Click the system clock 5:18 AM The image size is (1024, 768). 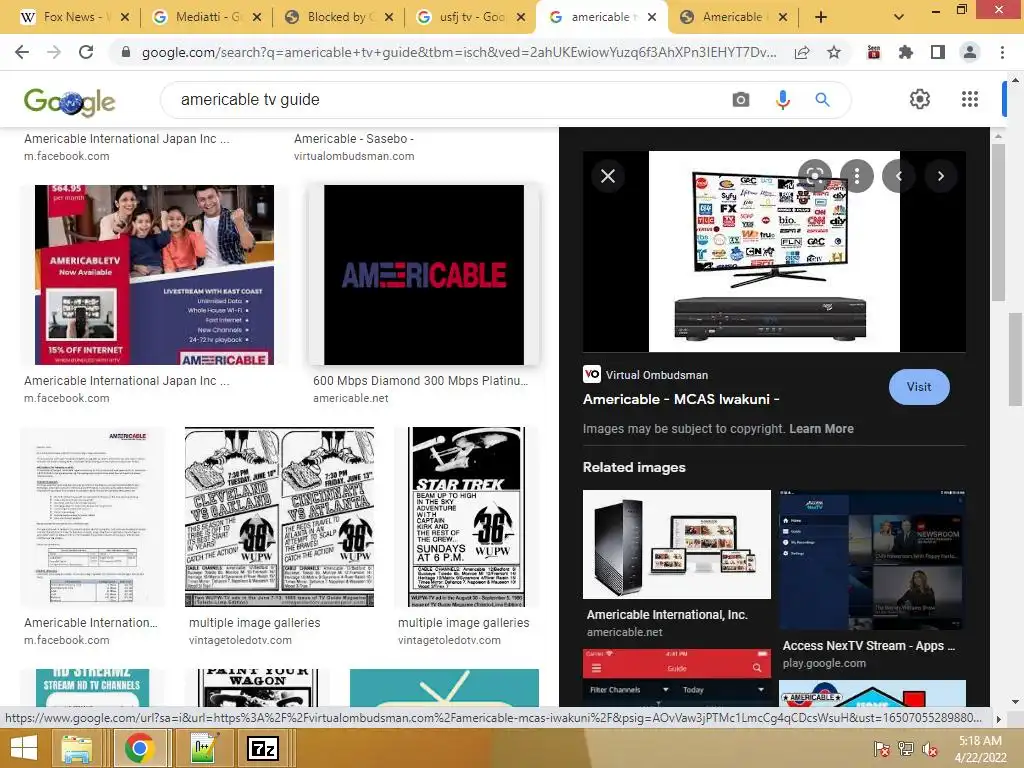(980, 741)
